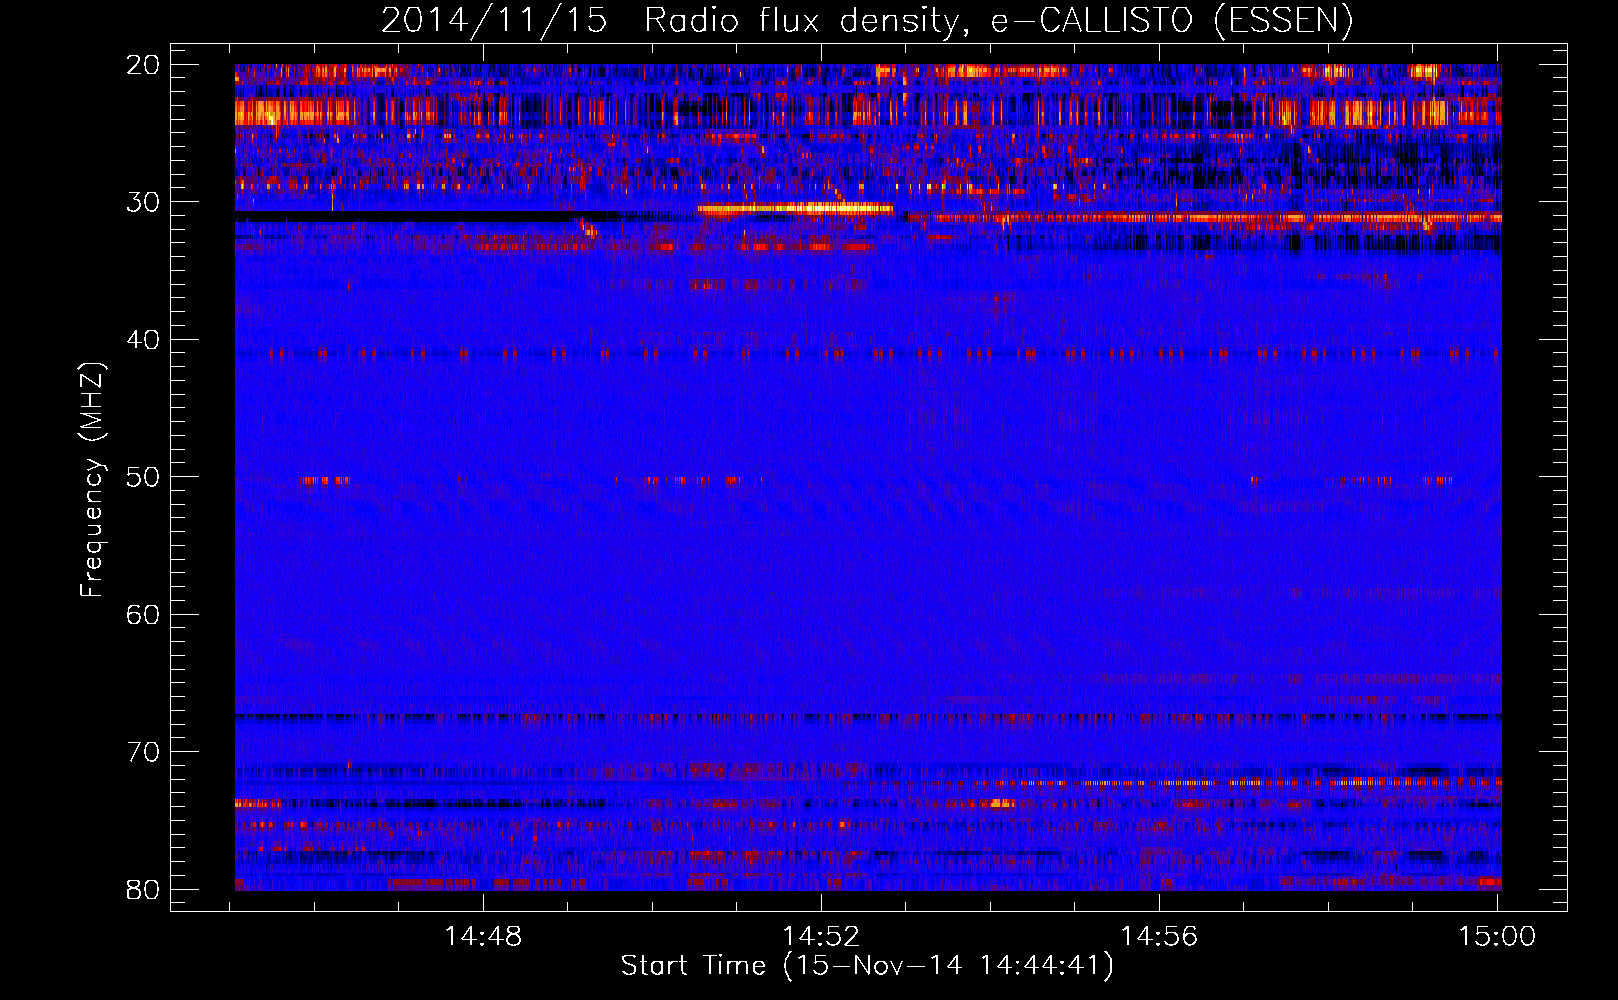
Task: Select the 14:48 time tick label
Action: (x=483, y=937)
